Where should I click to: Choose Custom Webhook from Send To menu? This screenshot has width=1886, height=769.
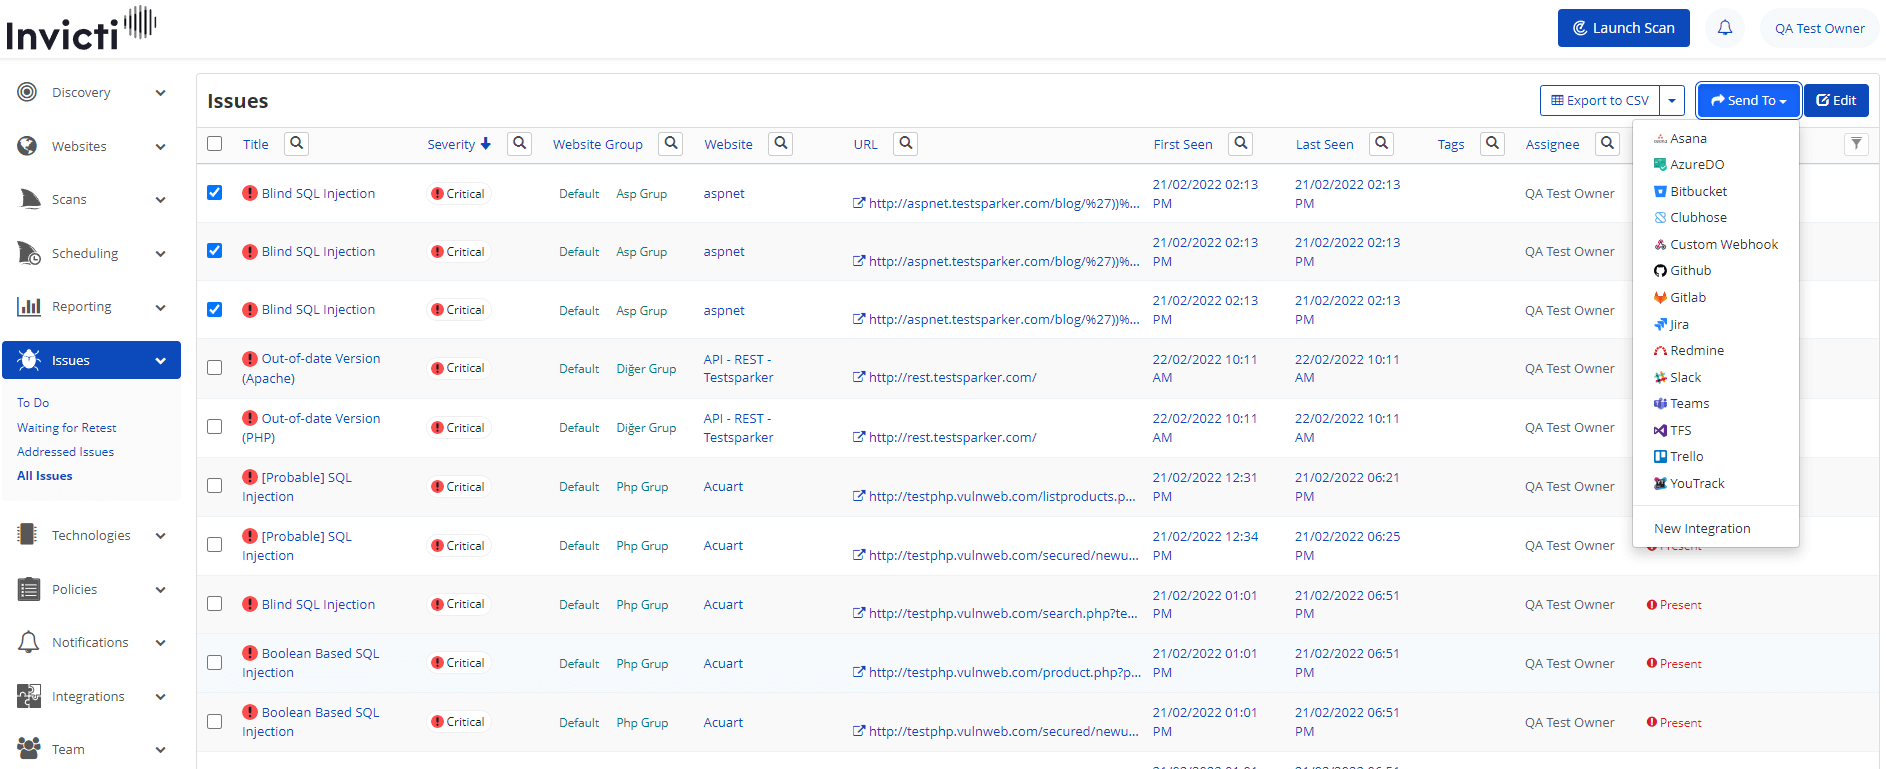pos(1716,244)
